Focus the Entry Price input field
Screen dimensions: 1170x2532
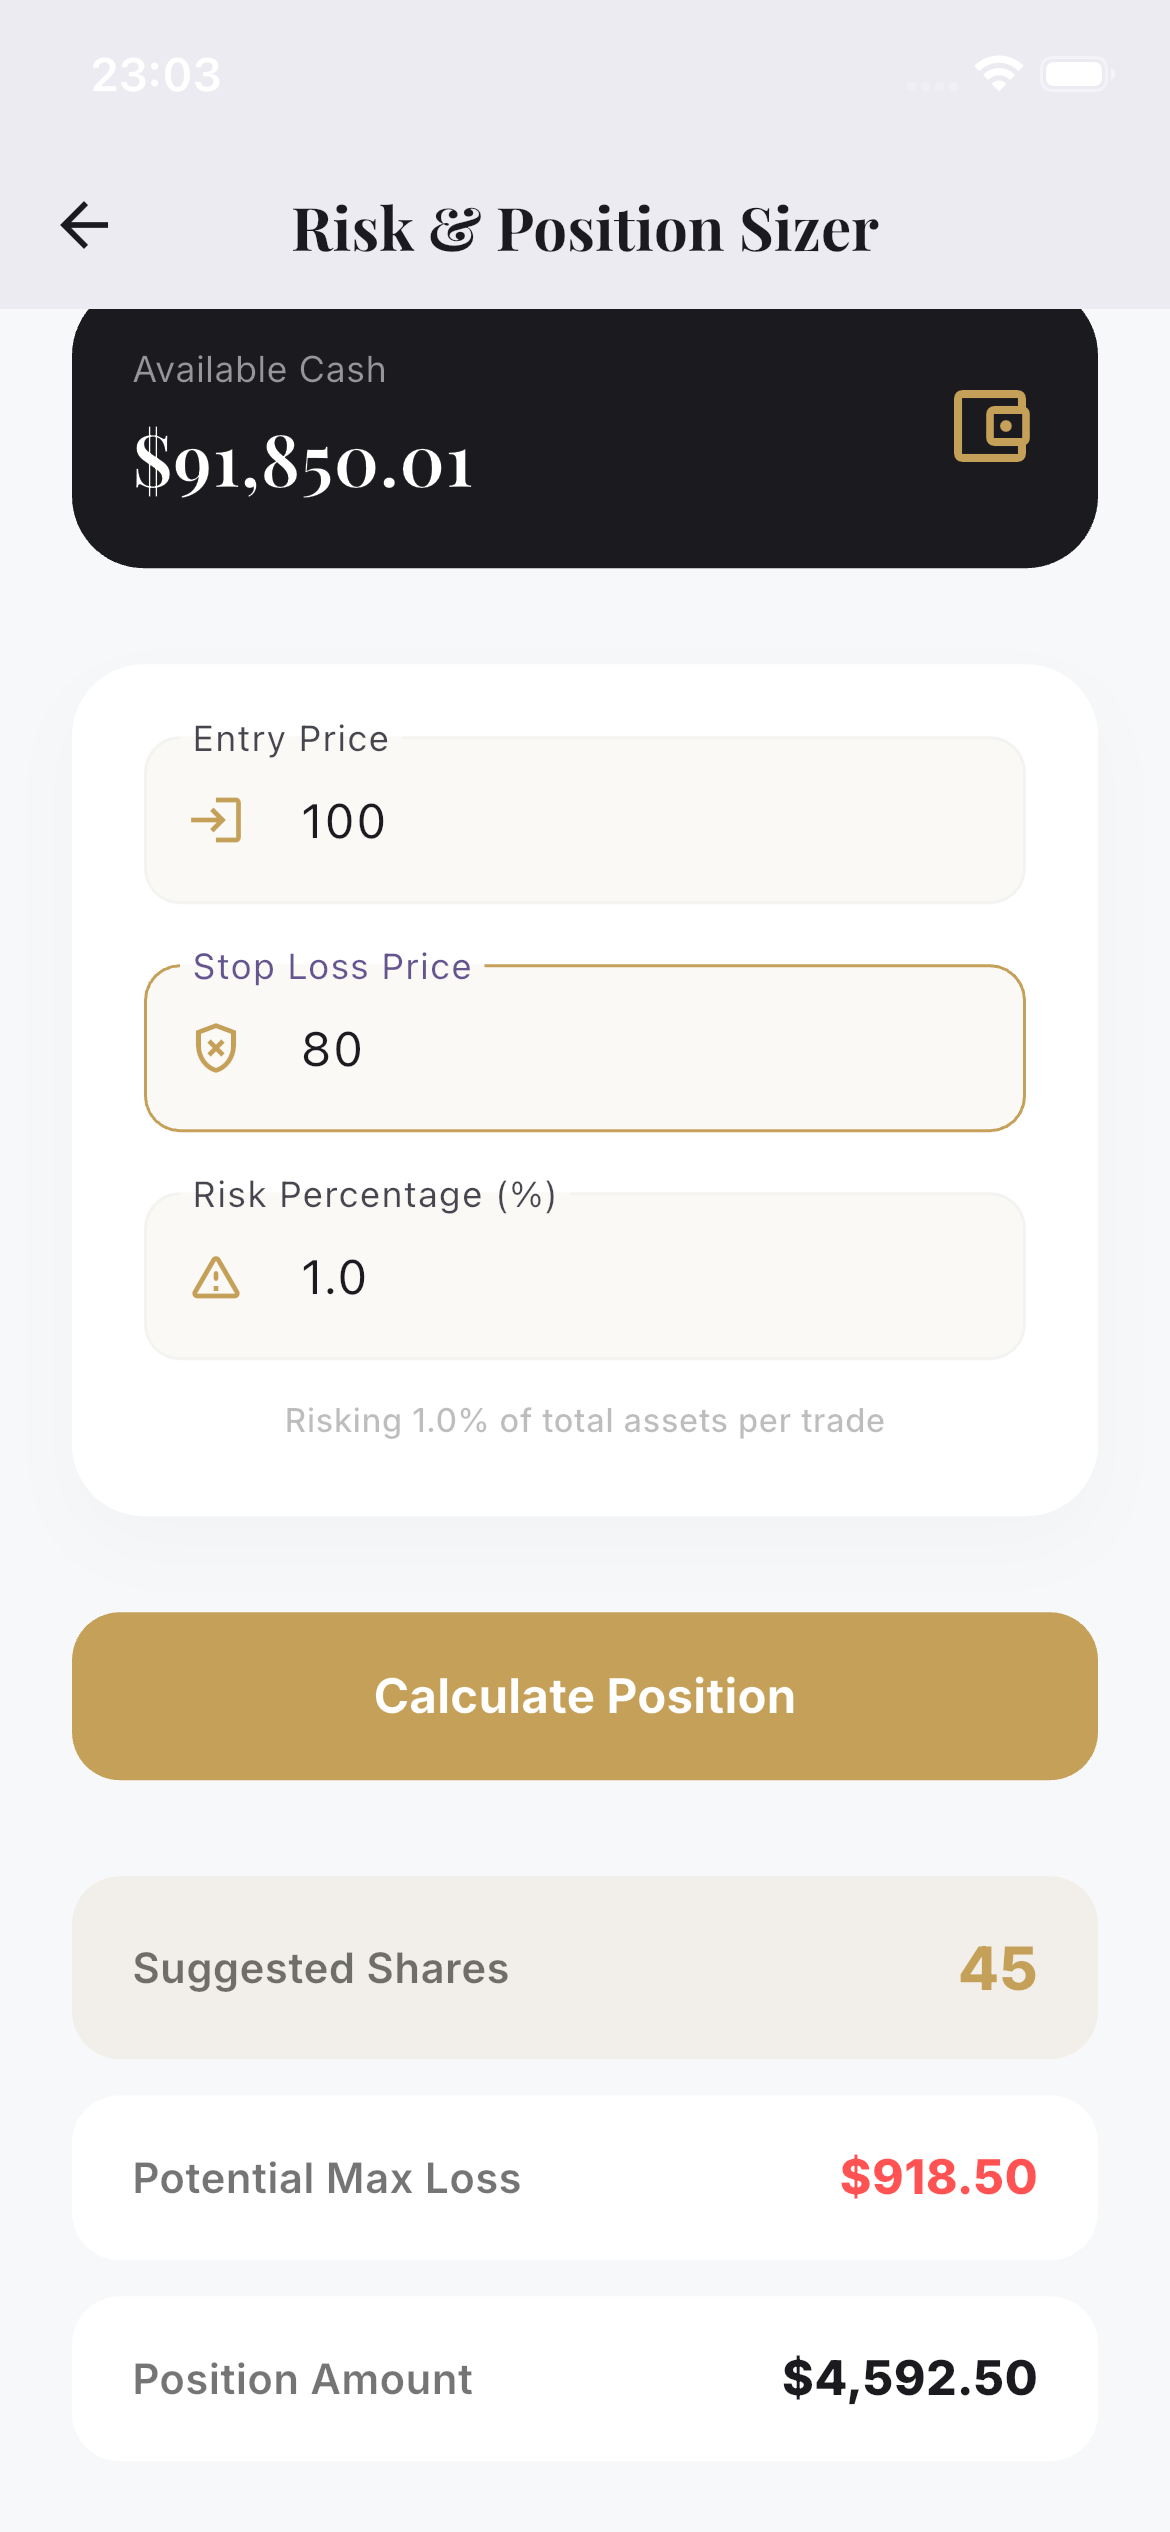(x=640, y=821)
